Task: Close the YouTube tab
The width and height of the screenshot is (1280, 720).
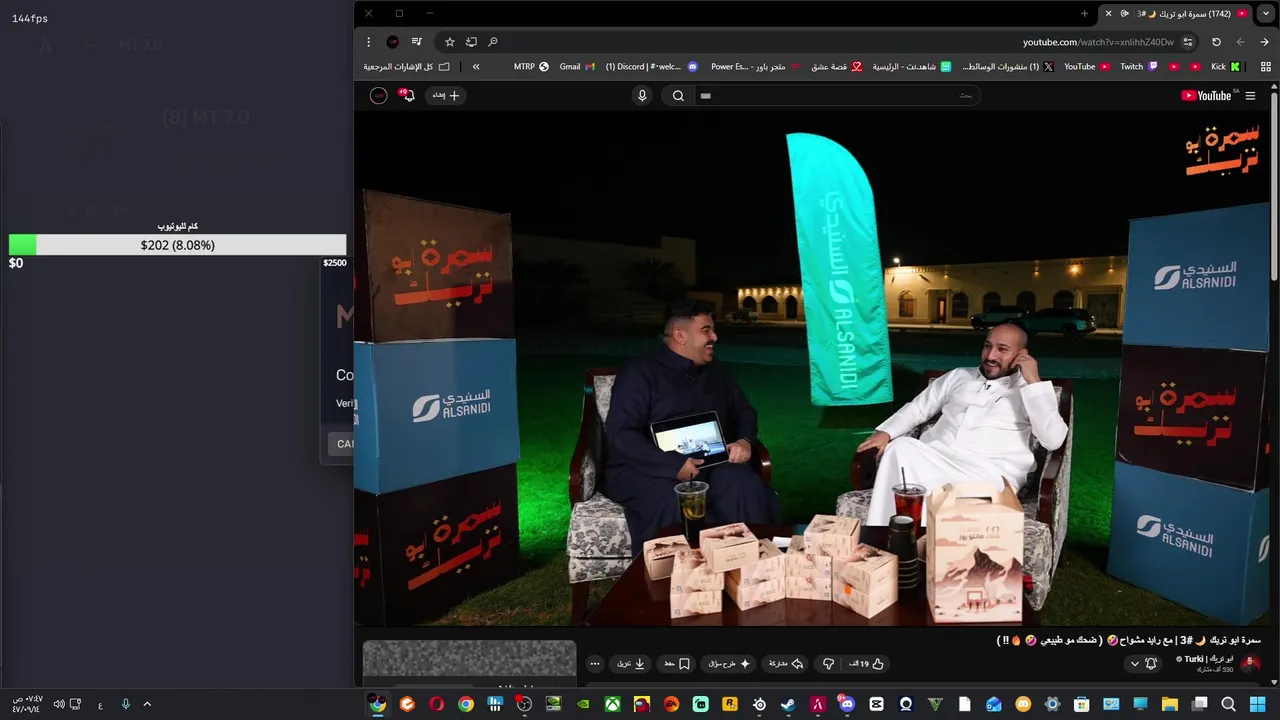Action: [x=1108, y=14]
